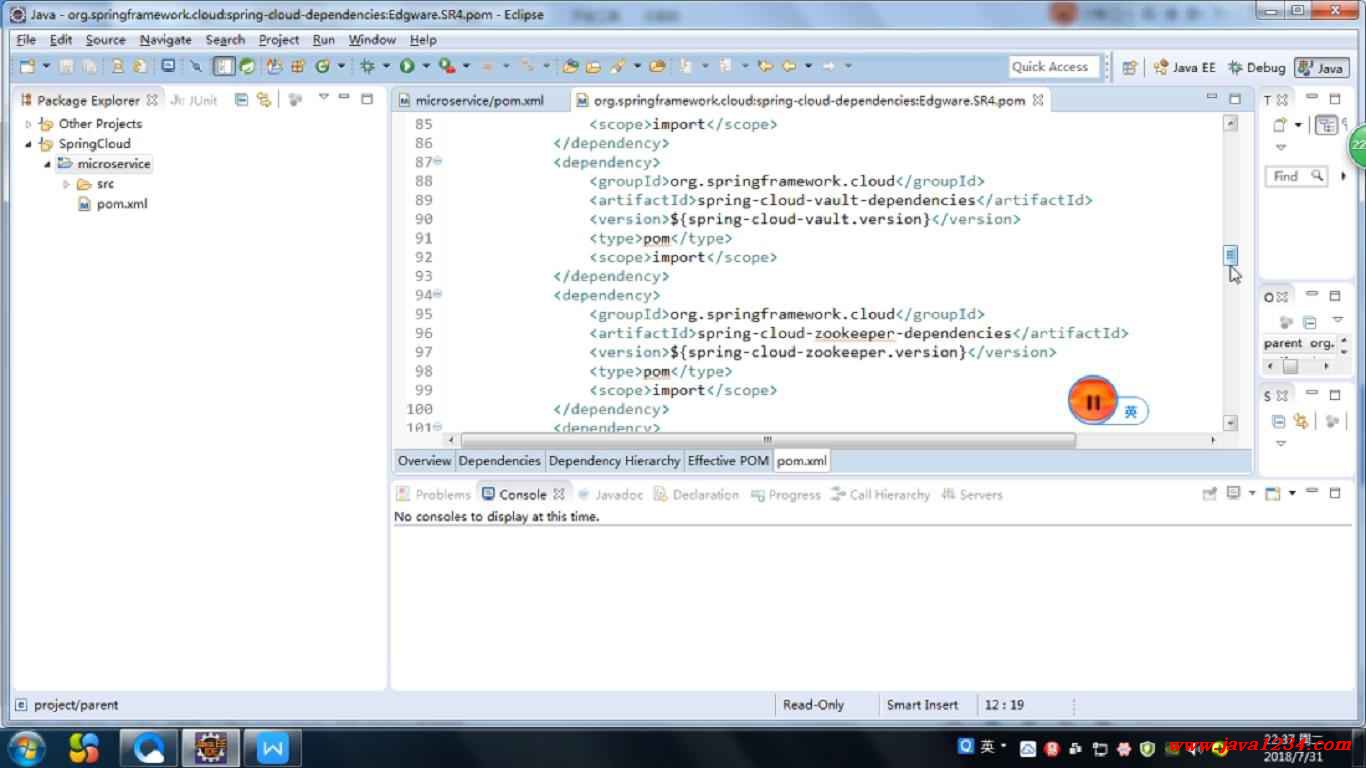This screenshot has height=768, width=1366.
Task: Click the spring-cloud-vault.version text on line 90
Action: coord(804,219)
